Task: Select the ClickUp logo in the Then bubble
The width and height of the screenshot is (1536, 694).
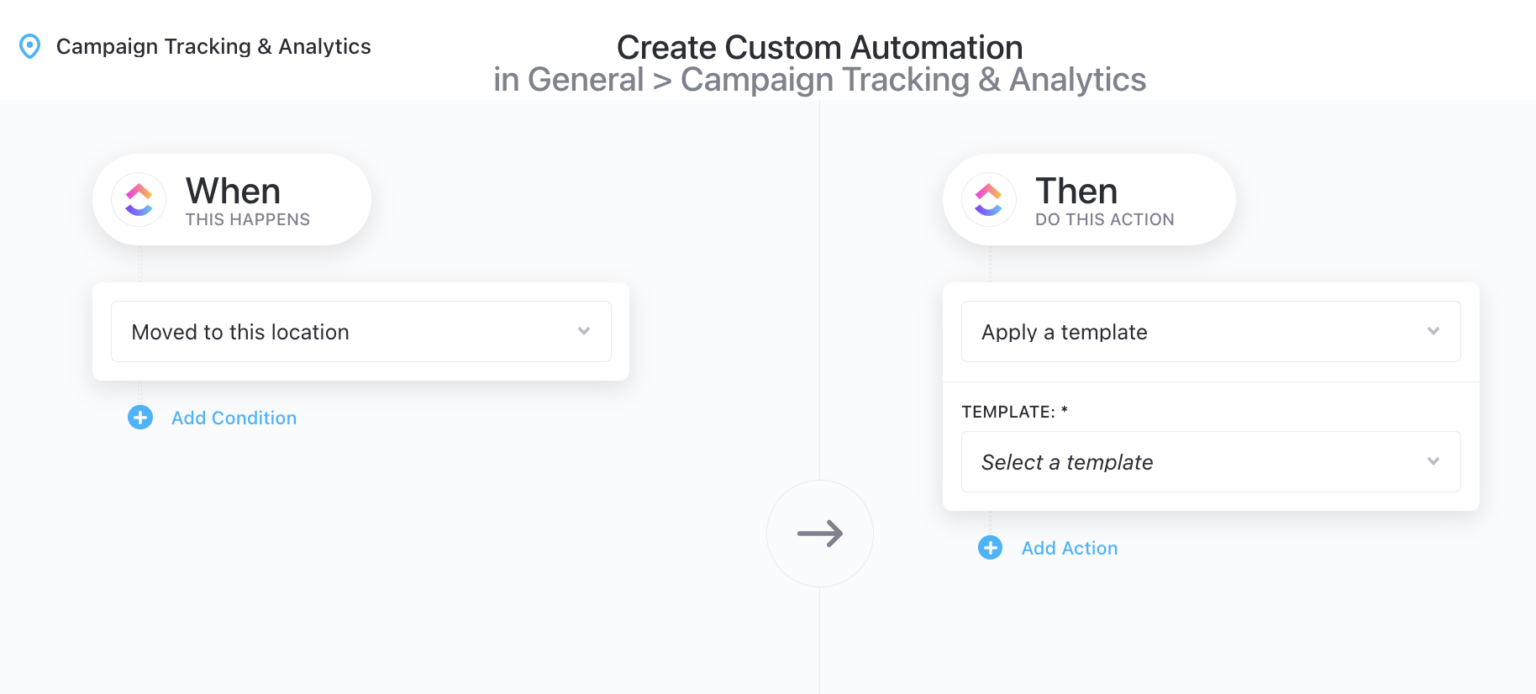Action: coord(988,199)
